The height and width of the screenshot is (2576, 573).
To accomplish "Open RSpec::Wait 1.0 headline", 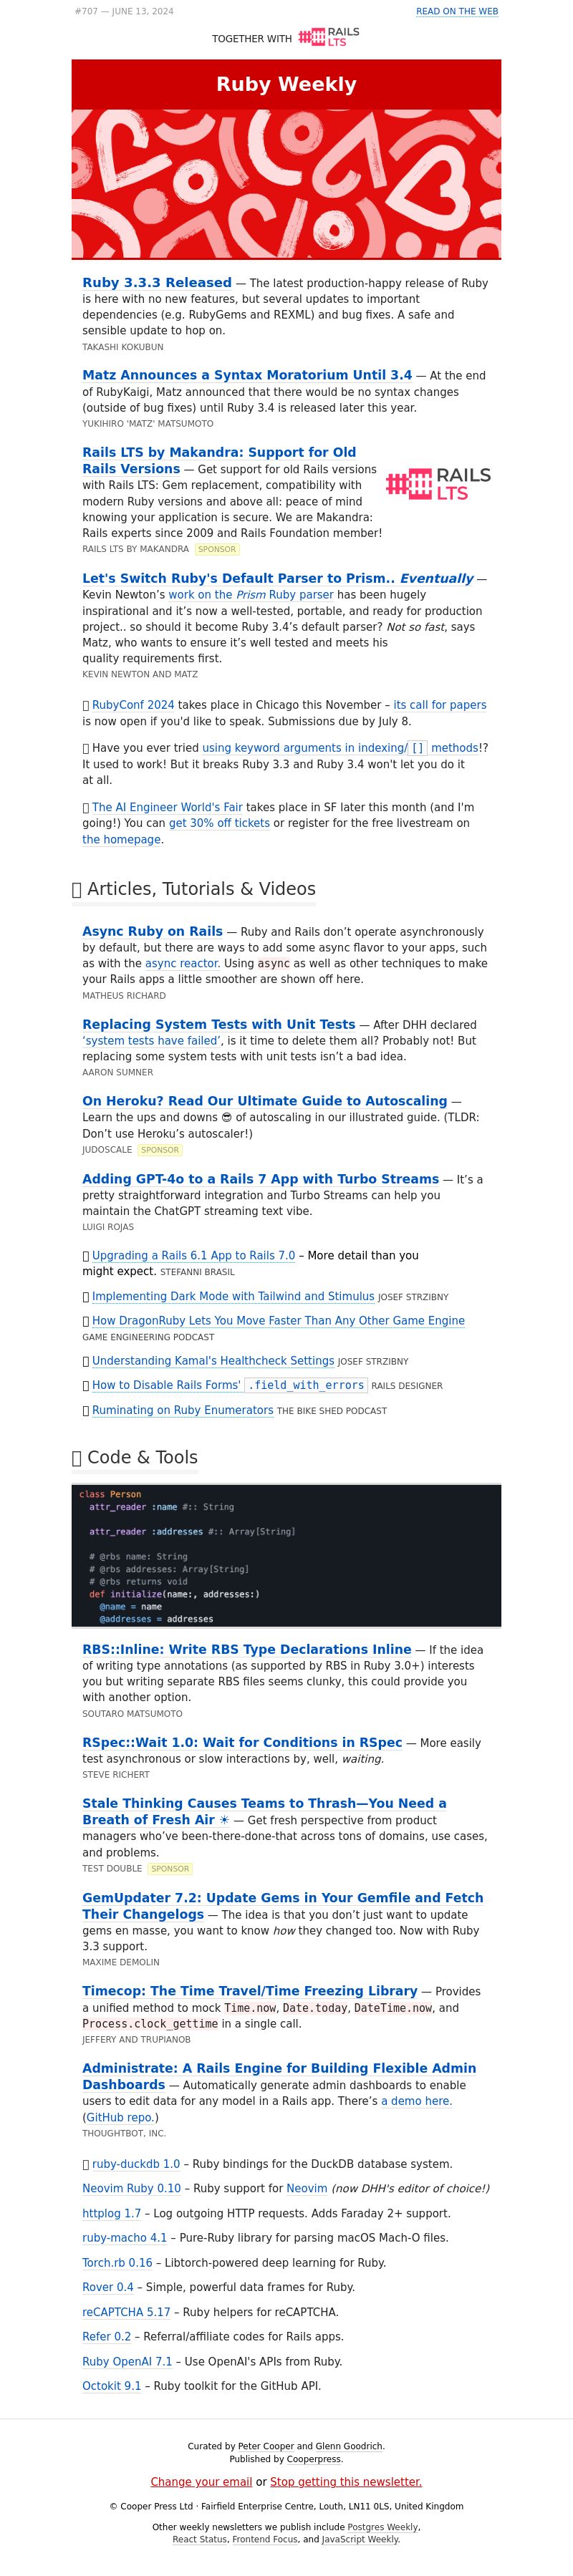I will click(x=242, y=1742).
